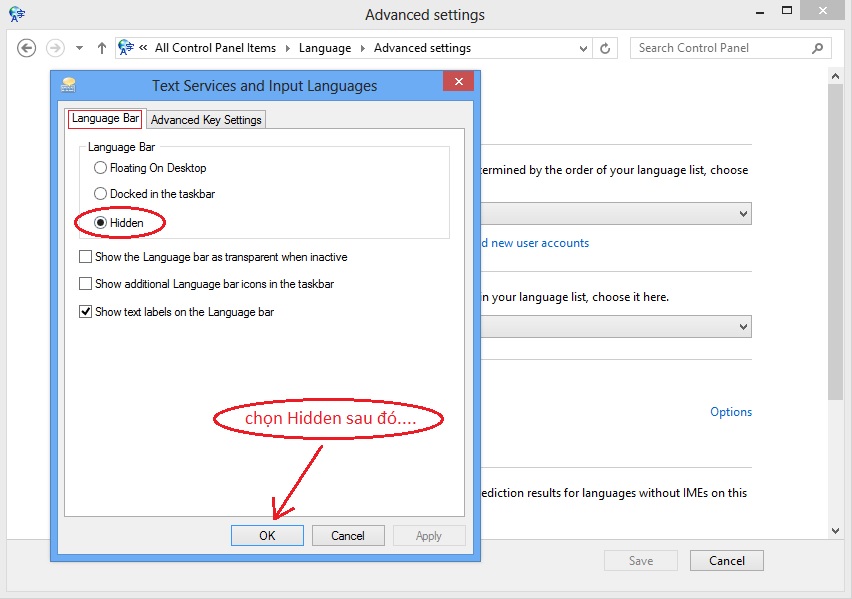
Task: Click the Control Panel icon in the address bar
Action: [x=124, y=46]
